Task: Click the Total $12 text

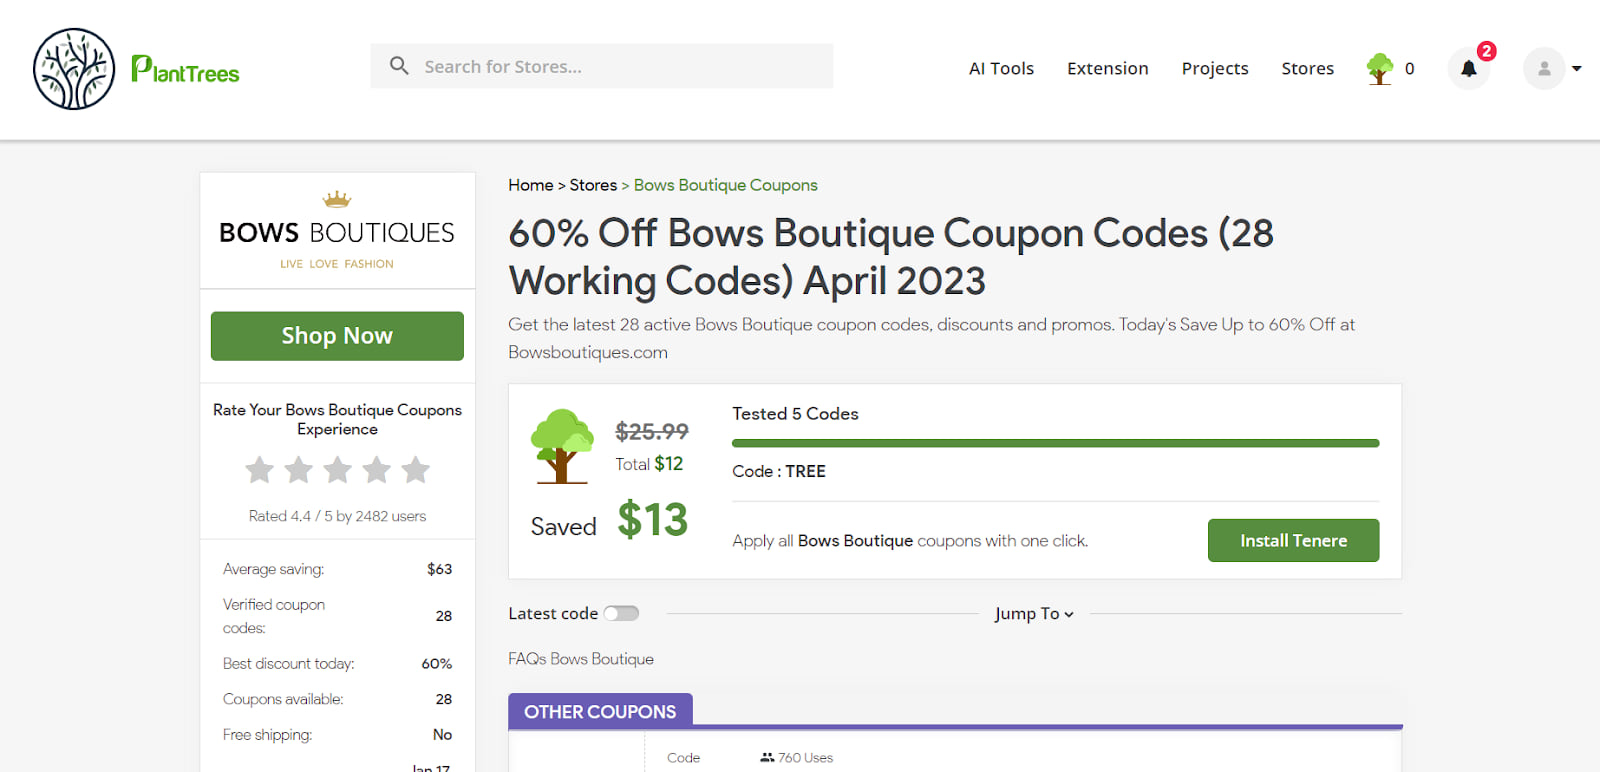Action: click(649, 464)
